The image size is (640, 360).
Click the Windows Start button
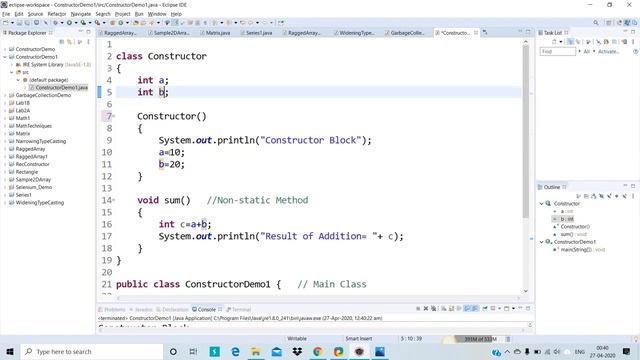pos(10,351)
